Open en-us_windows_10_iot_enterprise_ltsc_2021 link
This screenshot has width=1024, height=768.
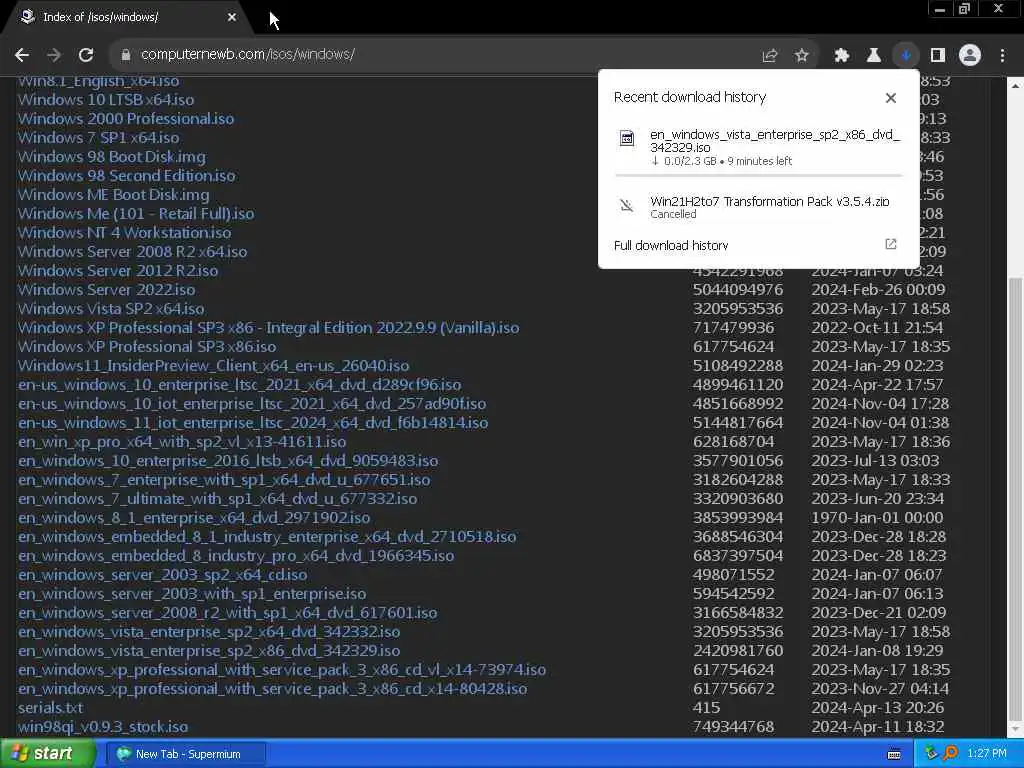(x=252, y=404)
